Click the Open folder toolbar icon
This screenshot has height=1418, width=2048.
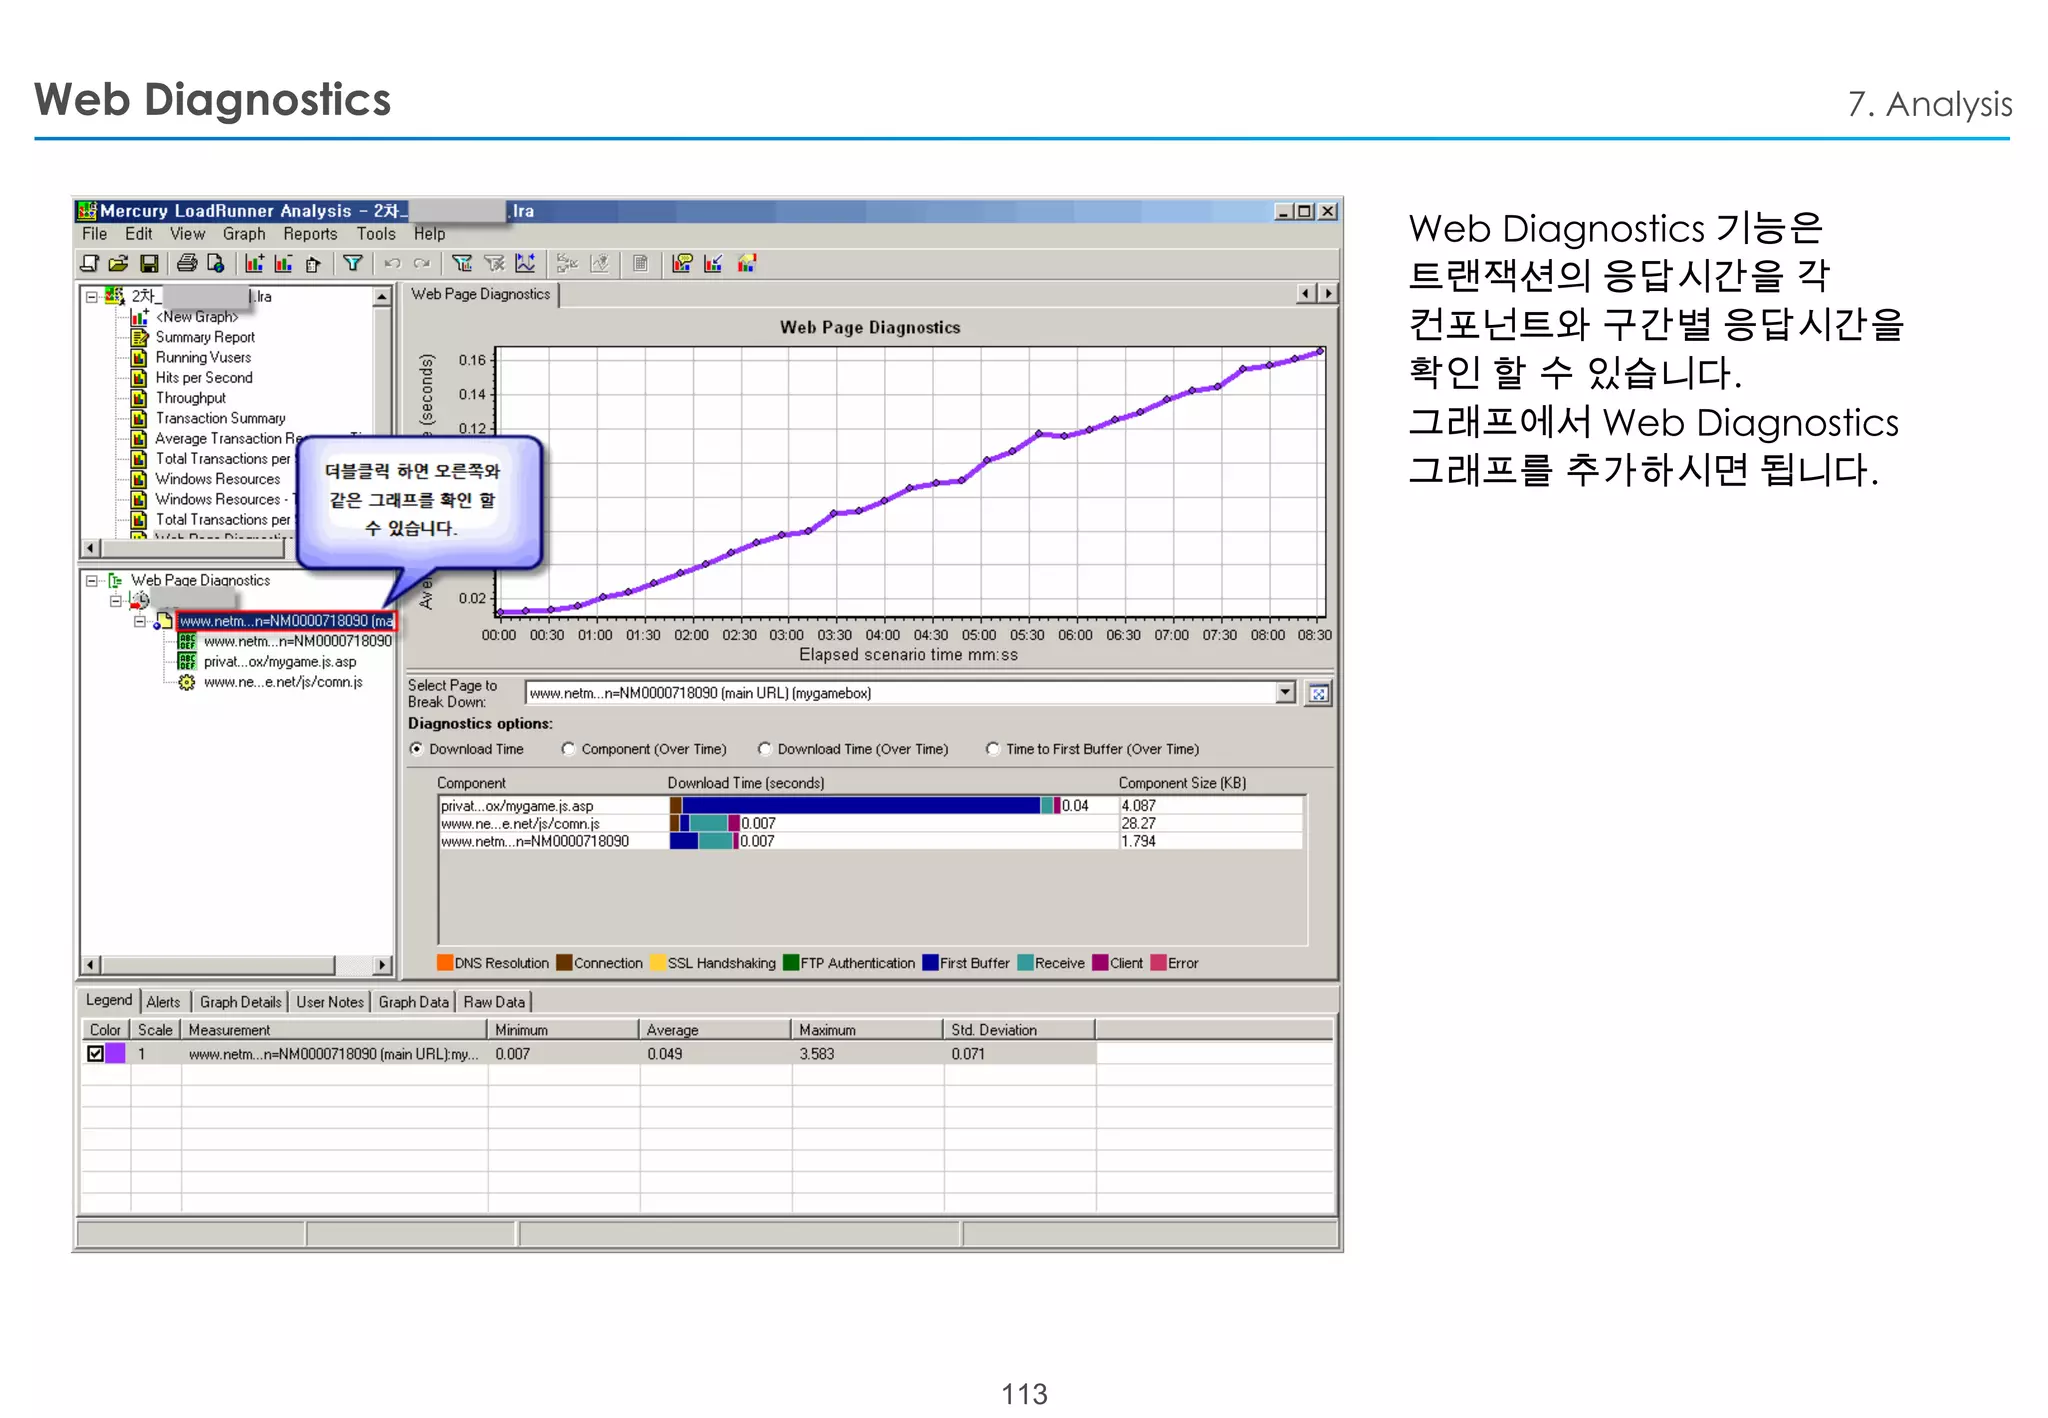click(118, 263)
